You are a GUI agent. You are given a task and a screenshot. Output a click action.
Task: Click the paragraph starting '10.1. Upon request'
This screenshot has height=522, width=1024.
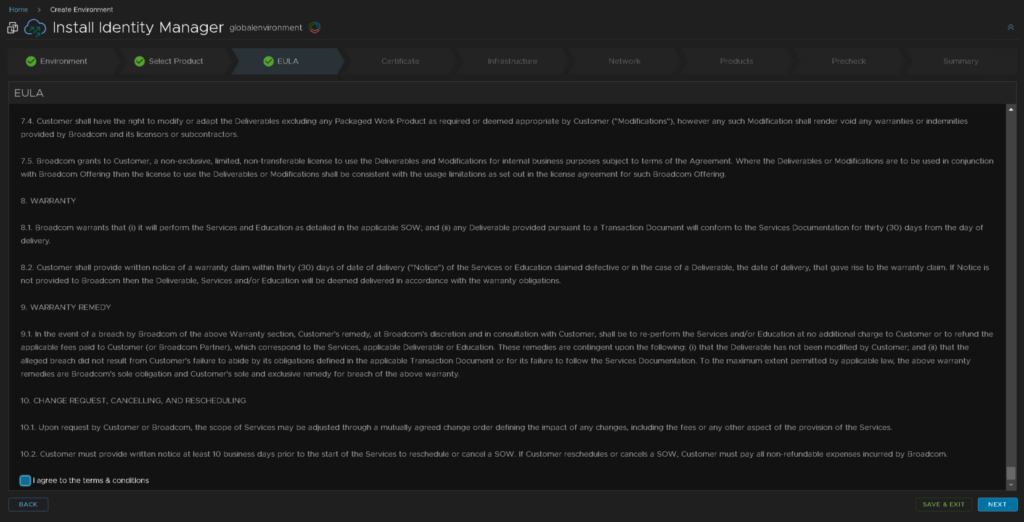(x=456, y=427)
